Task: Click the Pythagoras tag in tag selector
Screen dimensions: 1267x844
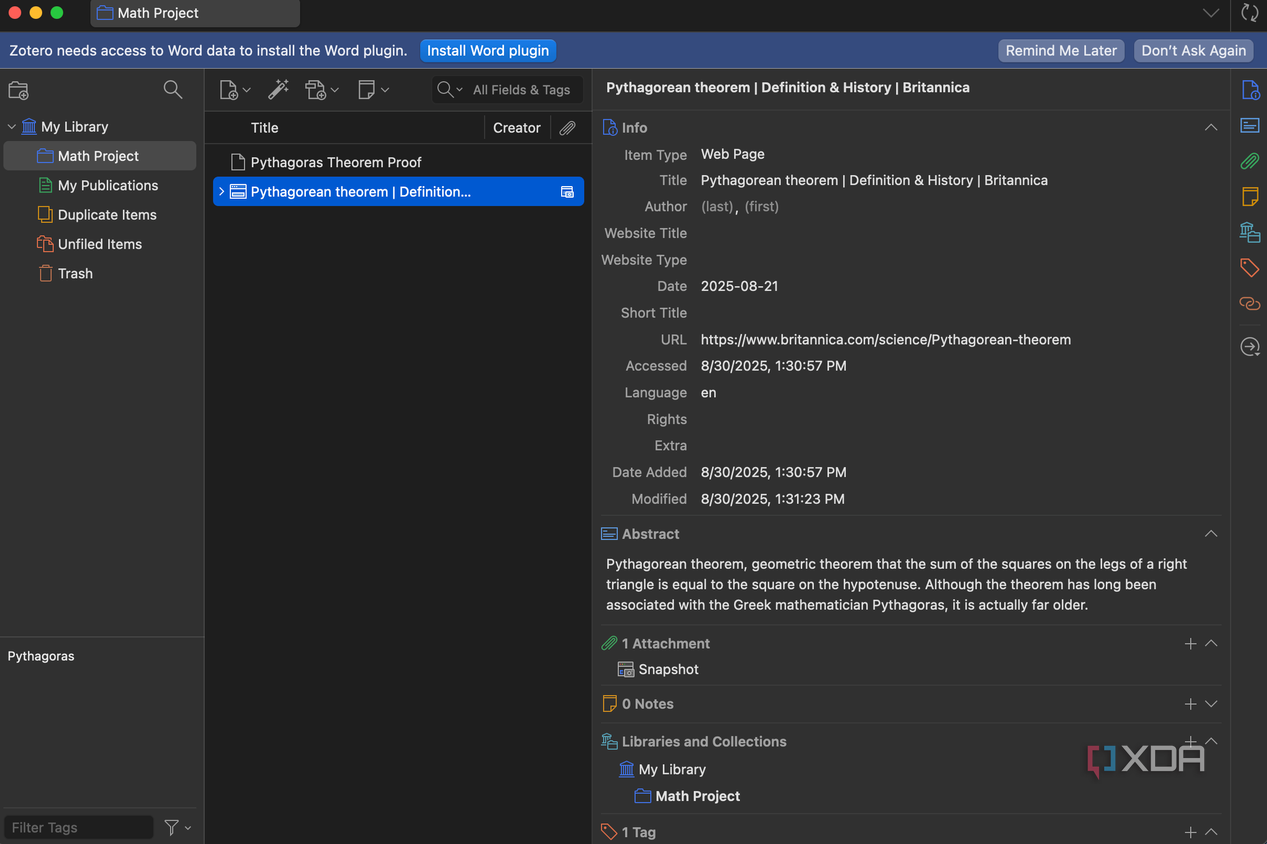Action: pos(41,656)
